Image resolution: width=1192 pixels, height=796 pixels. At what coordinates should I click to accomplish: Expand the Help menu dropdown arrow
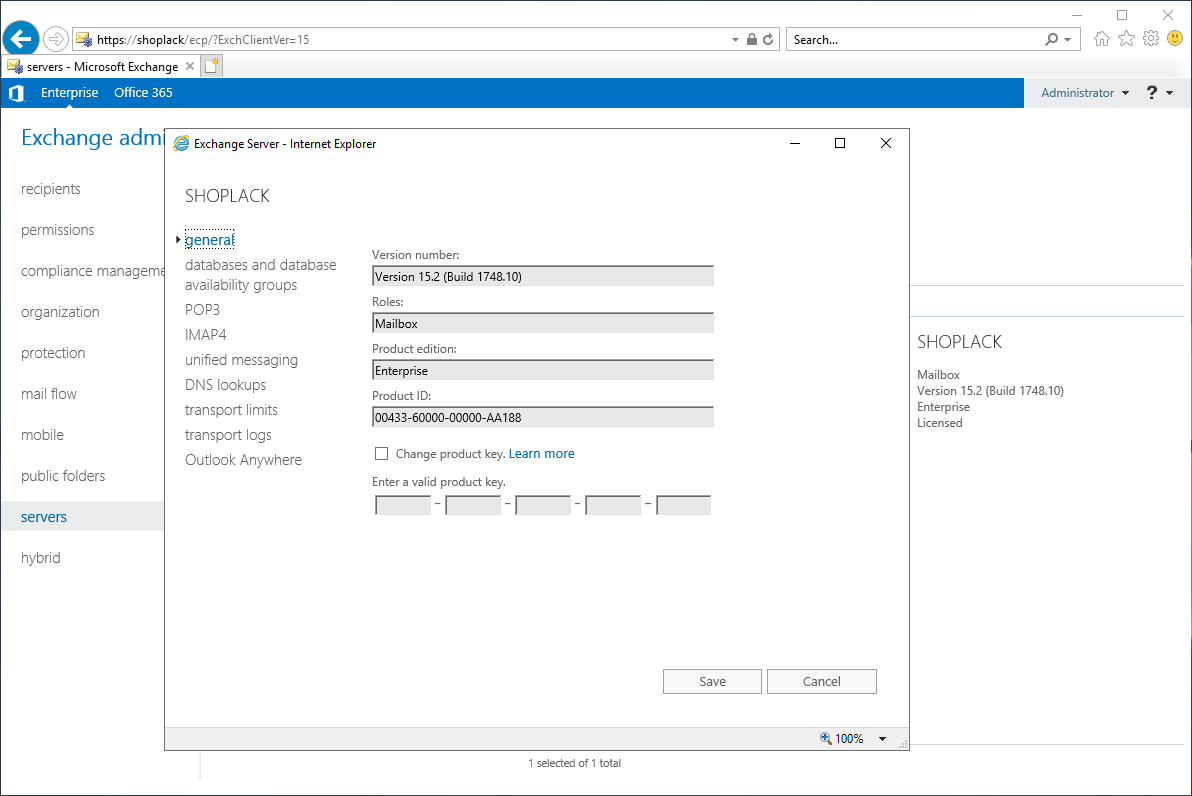pyautogui.click(x=1169, y=93)
